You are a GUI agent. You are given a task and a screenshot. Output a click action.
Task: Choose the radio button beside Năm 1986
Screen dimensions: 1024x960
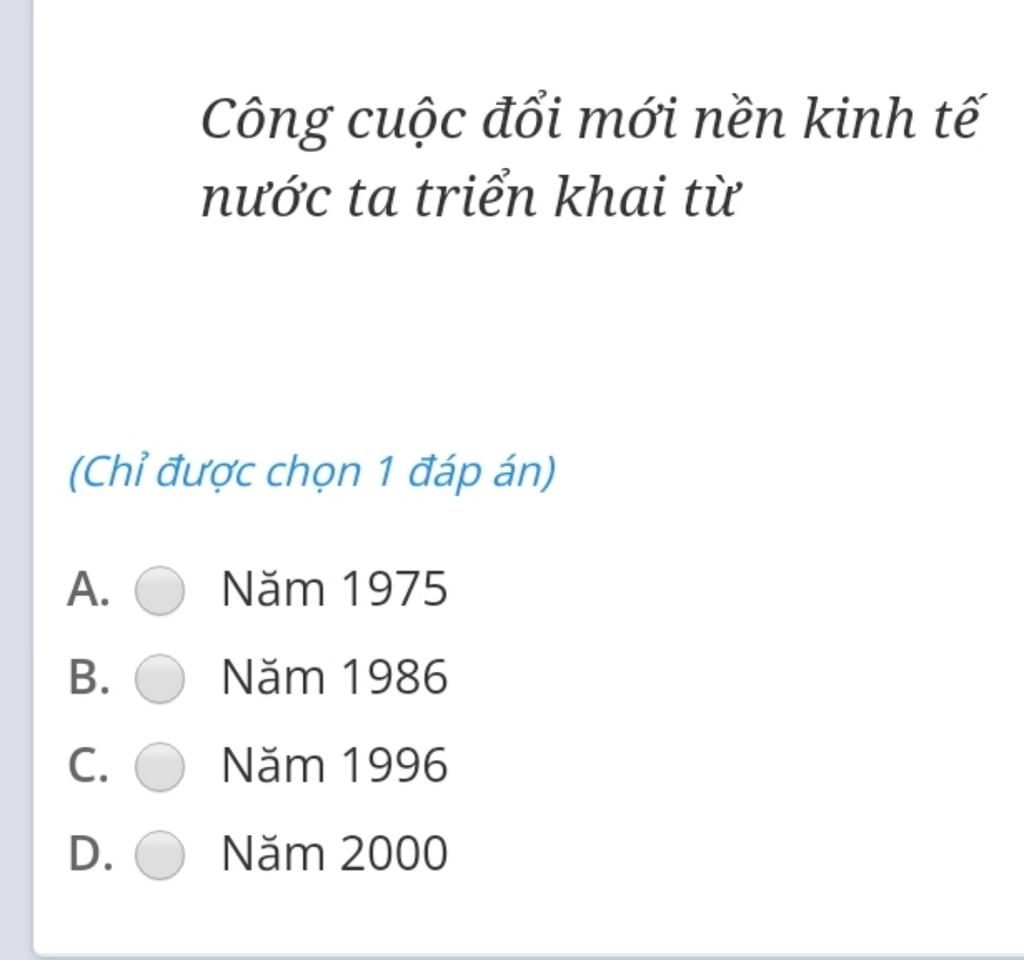[159, 678]
